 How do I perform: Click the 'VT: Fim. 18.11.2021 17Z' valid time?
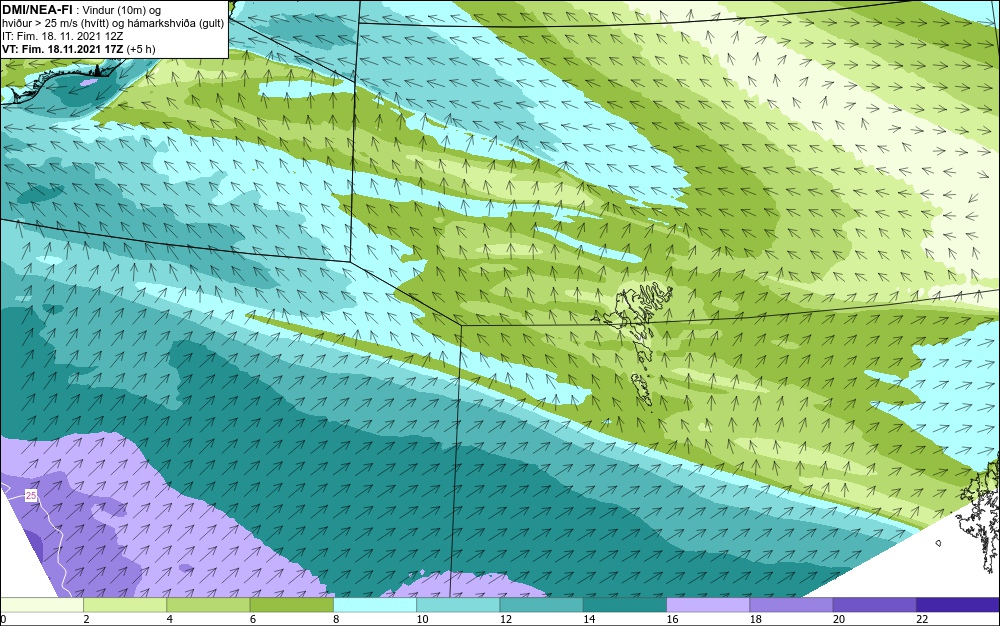coord(62,49)
